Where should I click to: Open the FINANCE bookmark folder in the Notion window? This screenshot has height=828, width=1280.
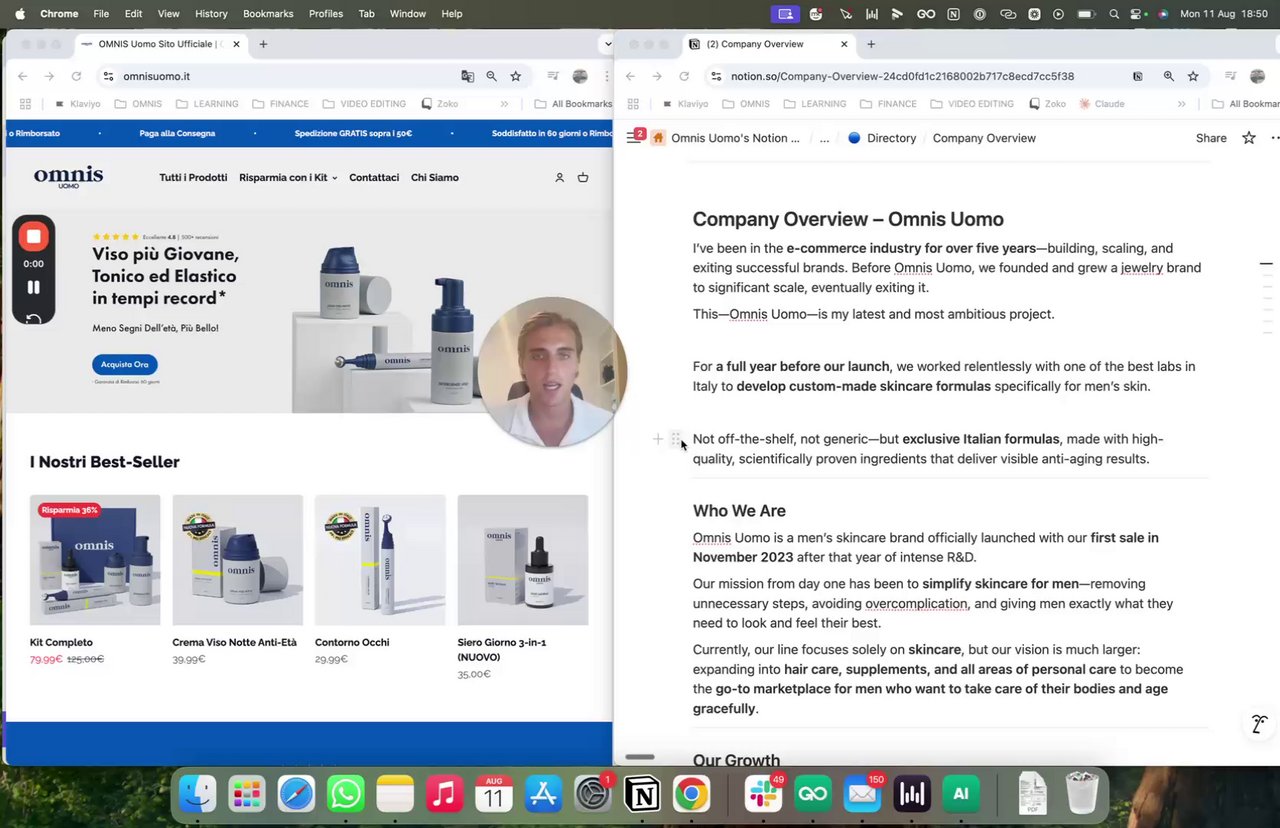click(888, 104)
